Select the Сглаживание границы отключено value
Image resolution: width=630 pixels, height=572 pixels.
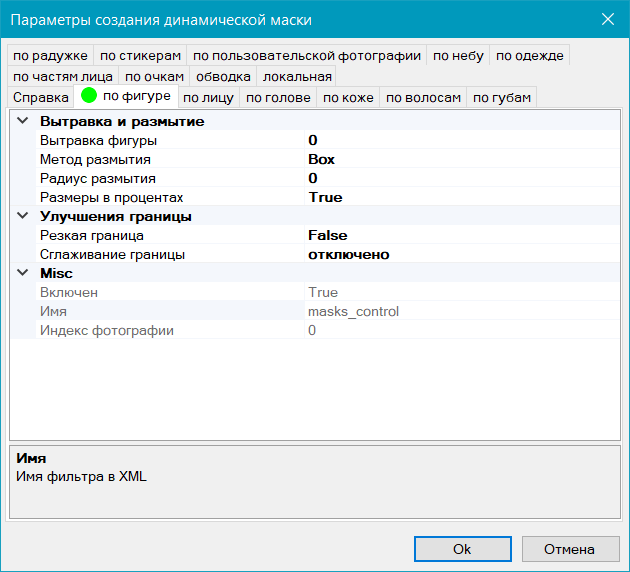point(348,255)
